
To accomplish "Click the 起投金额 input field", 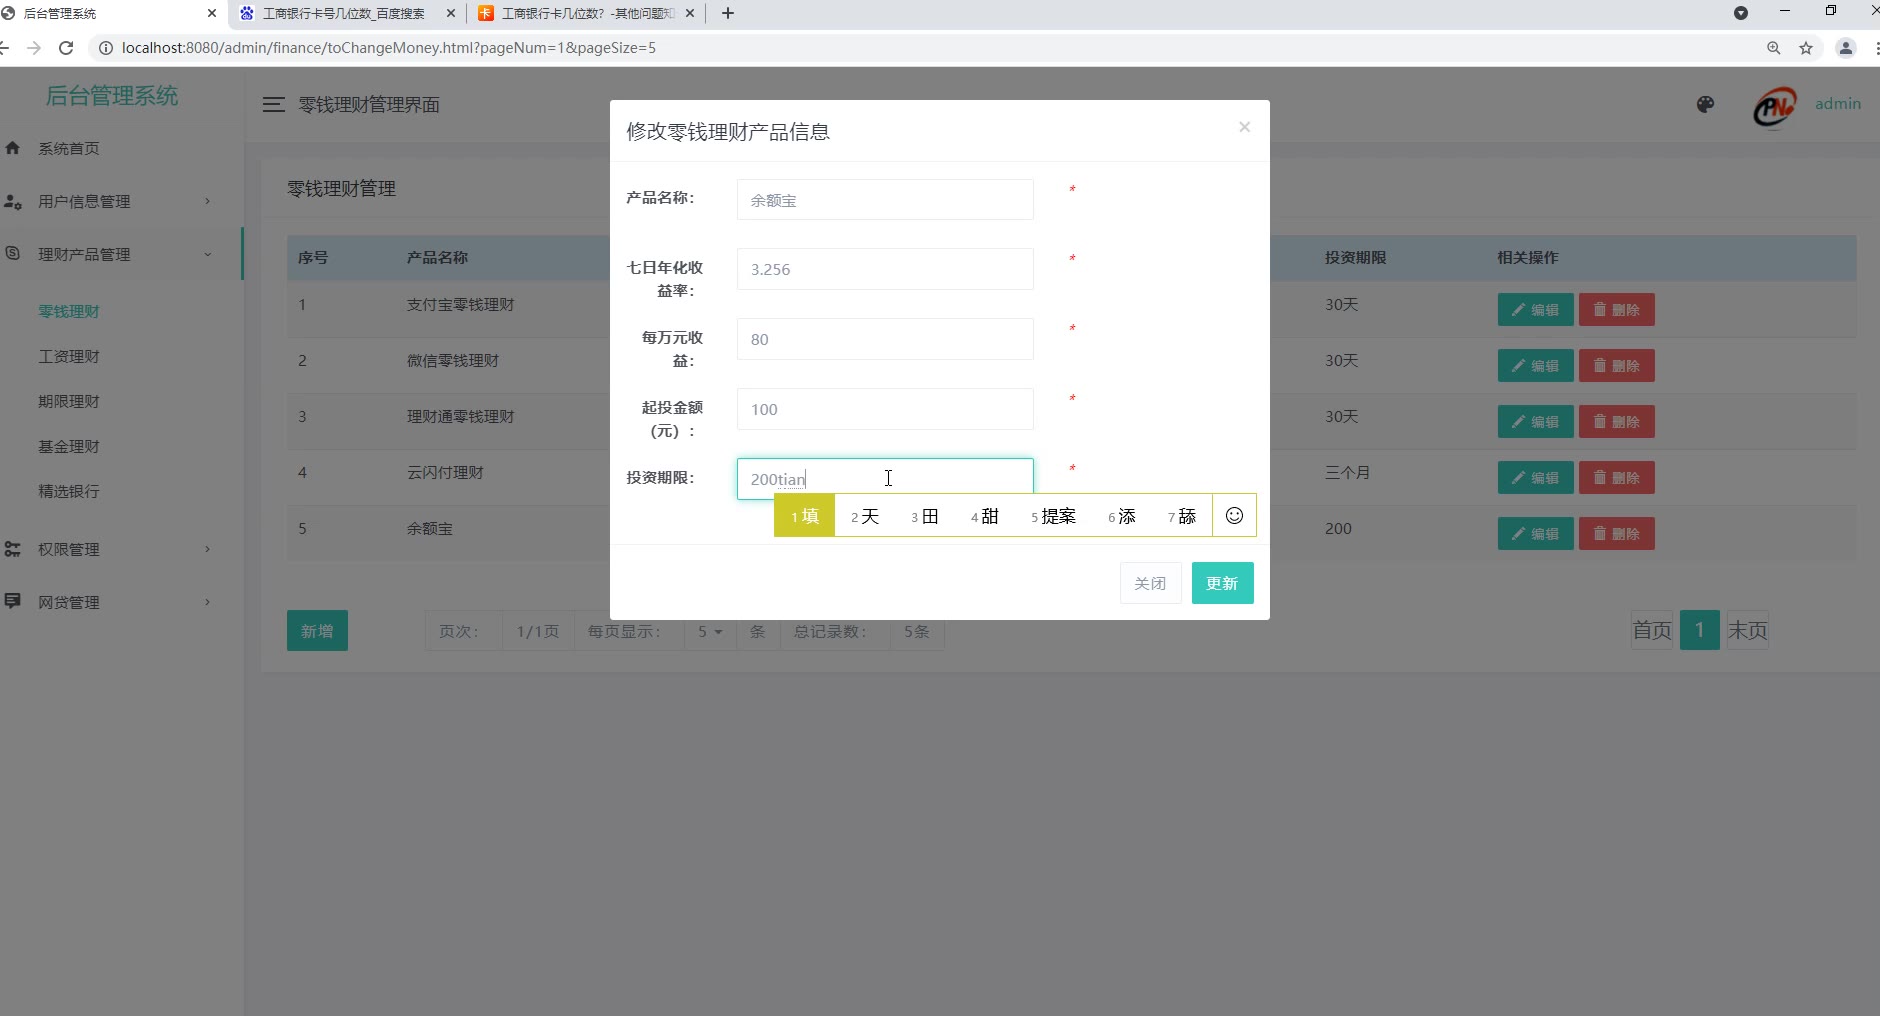I will point(885,409).
